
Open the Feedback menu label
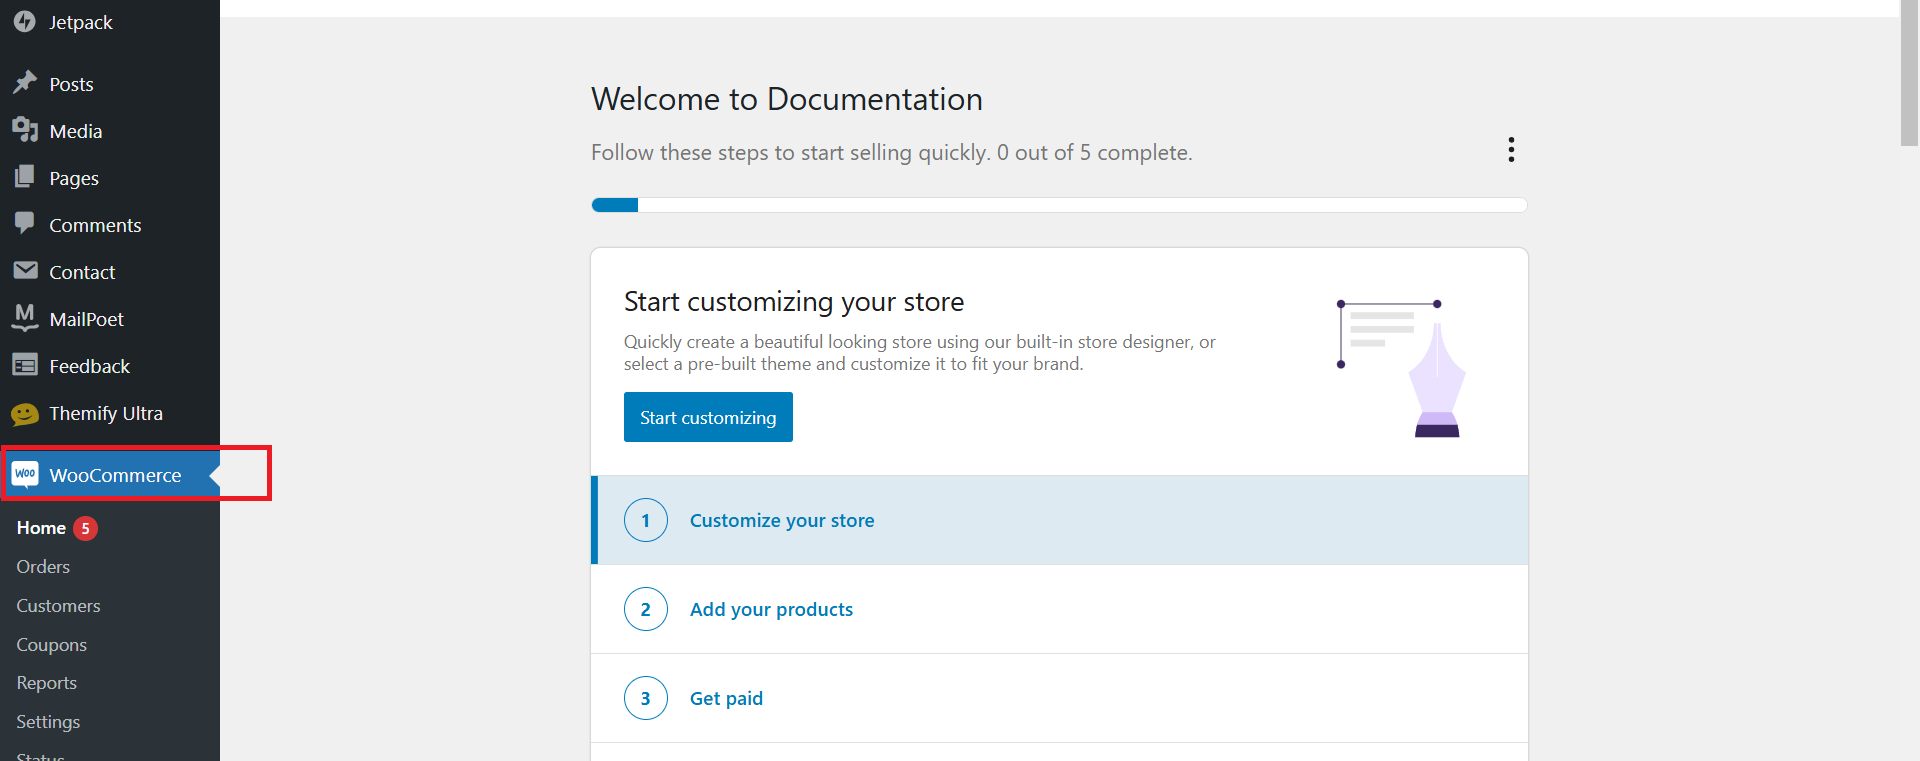tap(90, 366)
